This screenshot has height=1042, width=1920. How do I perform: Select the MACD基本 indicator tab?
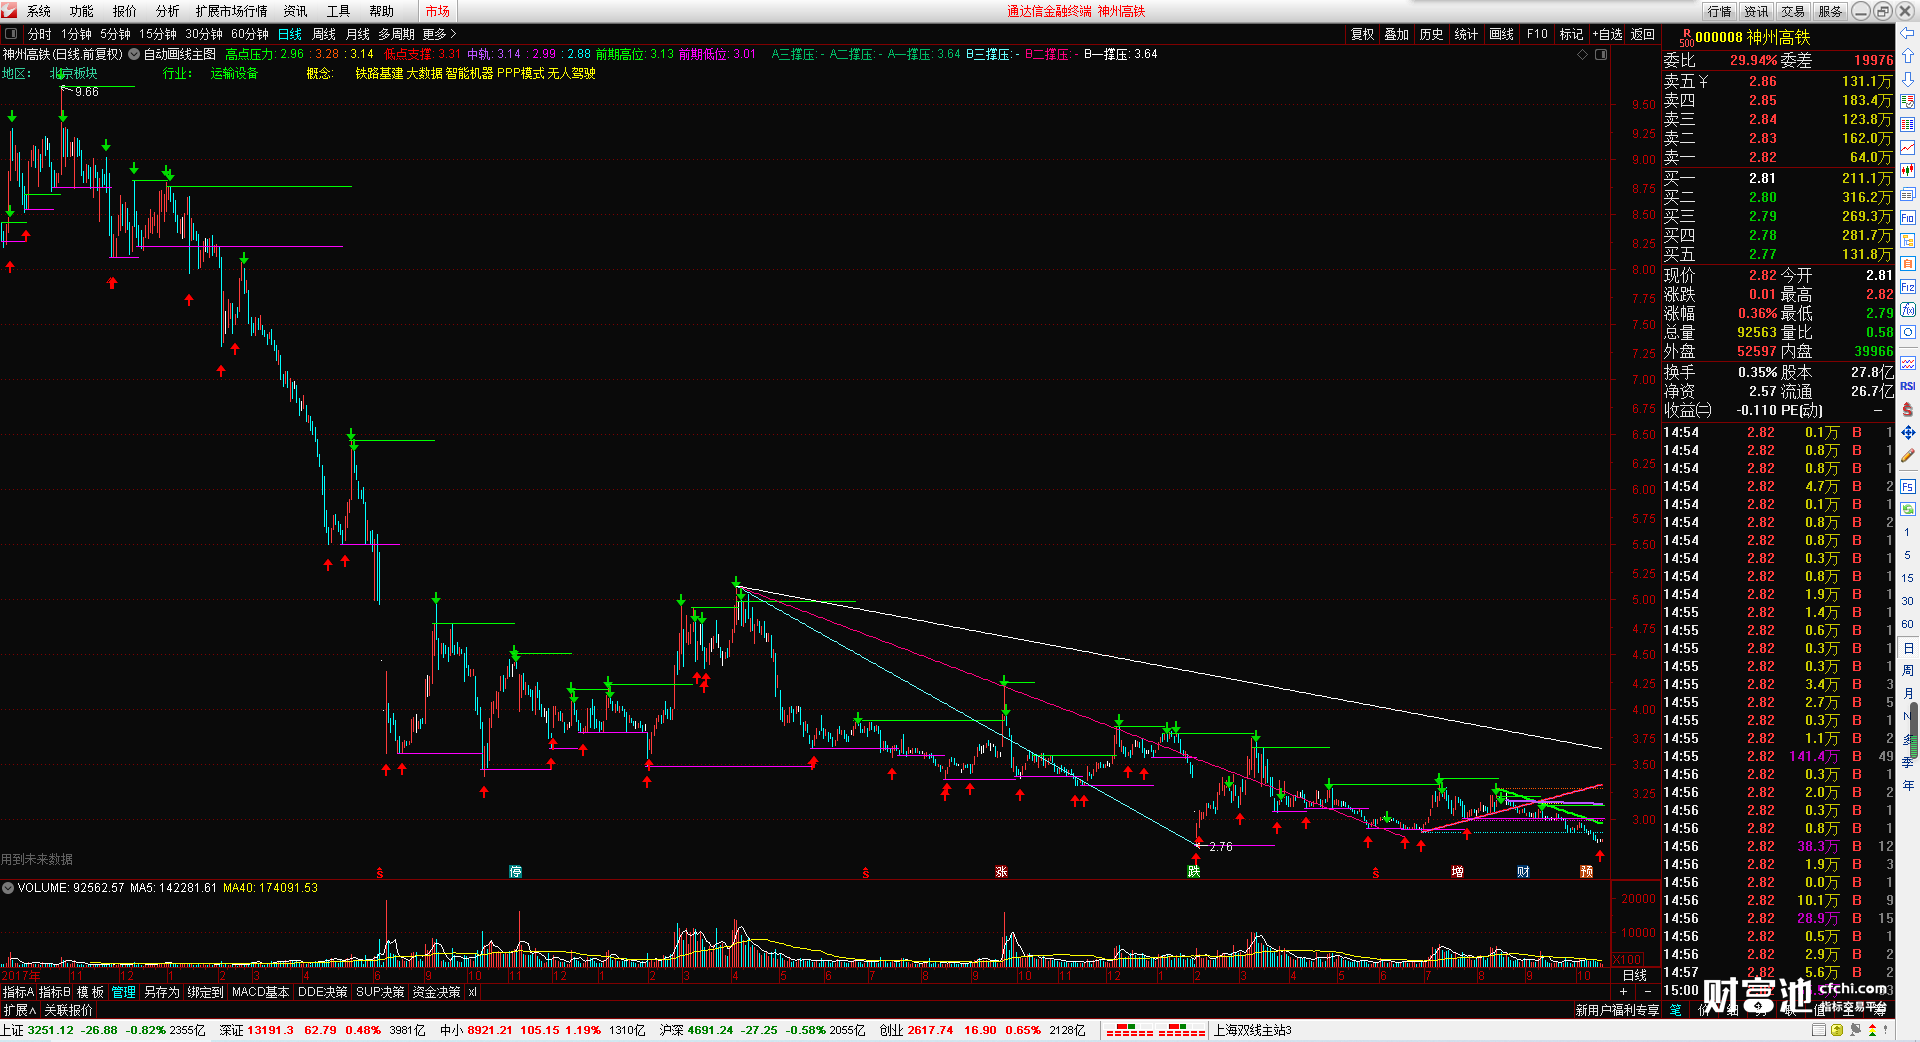point(260,992)
